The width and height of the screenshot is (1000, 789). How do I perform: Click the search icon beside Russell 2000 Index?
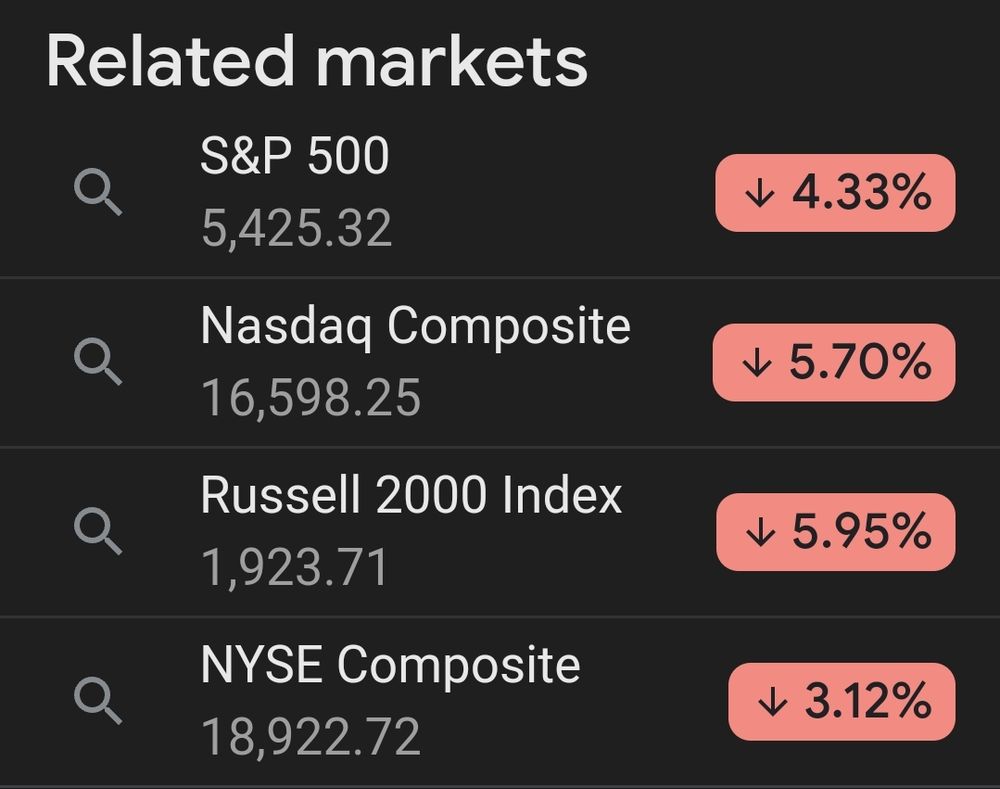tap(98, 531)
